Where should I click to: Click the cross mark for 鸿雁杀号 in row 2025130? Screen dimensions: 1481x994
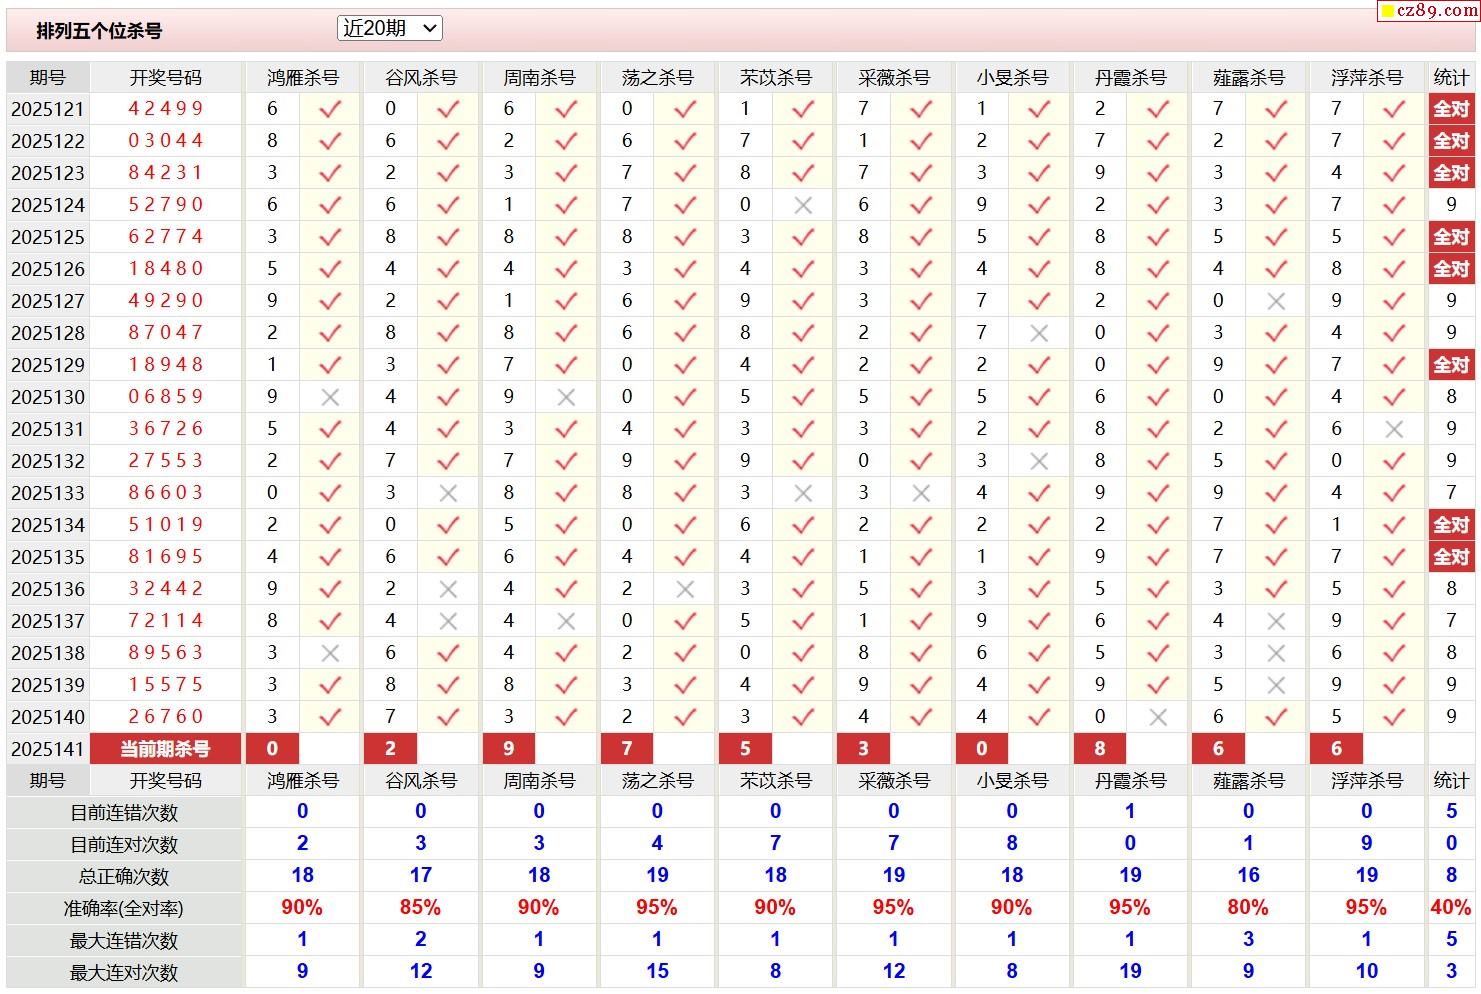click(330, 397)
